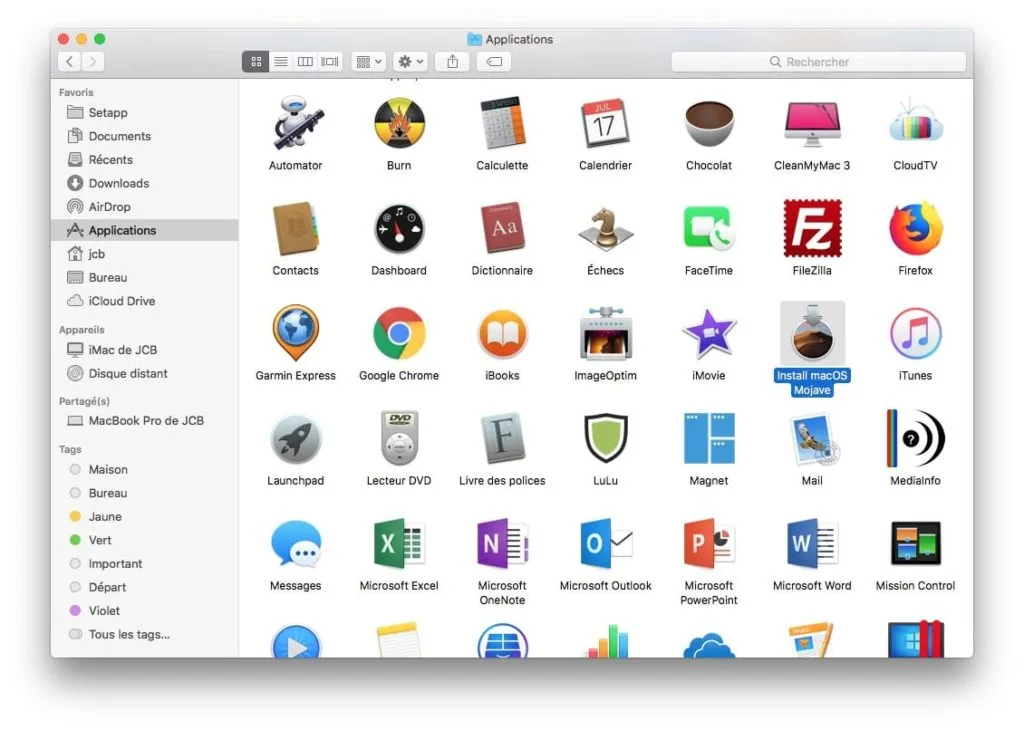Open the Contacts app icon
1024x730 pixels.
296,229
